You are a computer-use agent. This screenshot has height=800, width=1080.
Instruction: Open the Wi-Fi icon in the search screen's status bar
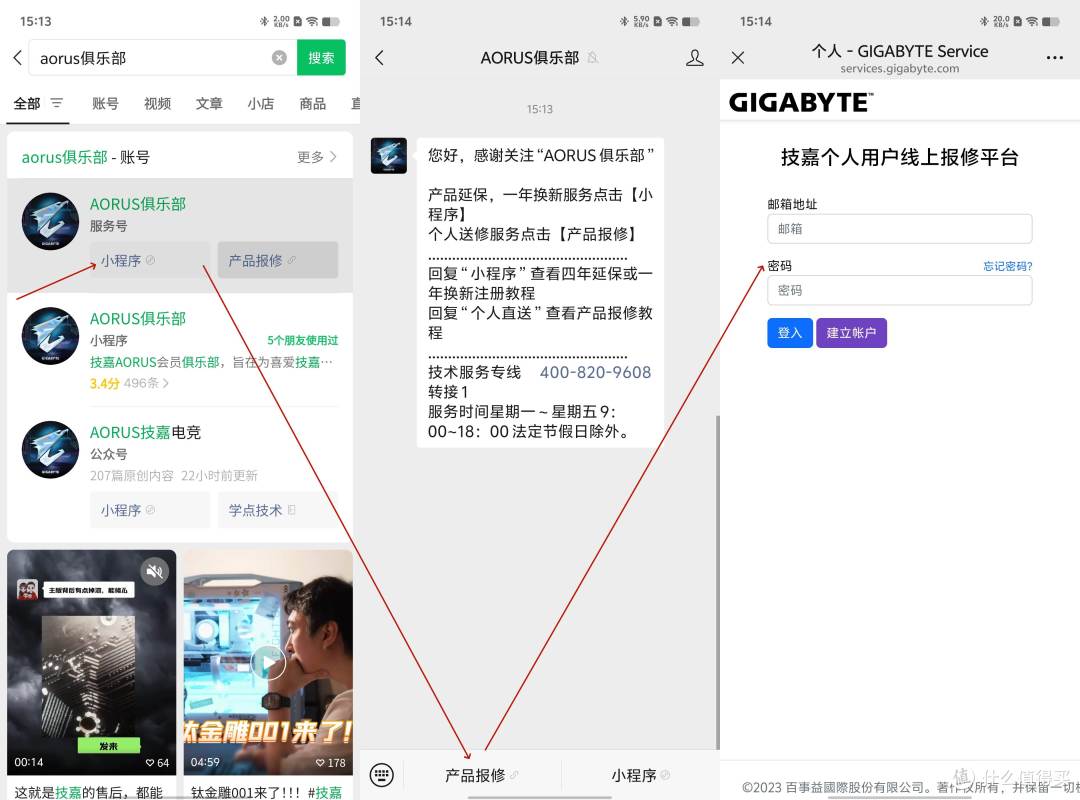pyautogui.click(x=312, y=21)
